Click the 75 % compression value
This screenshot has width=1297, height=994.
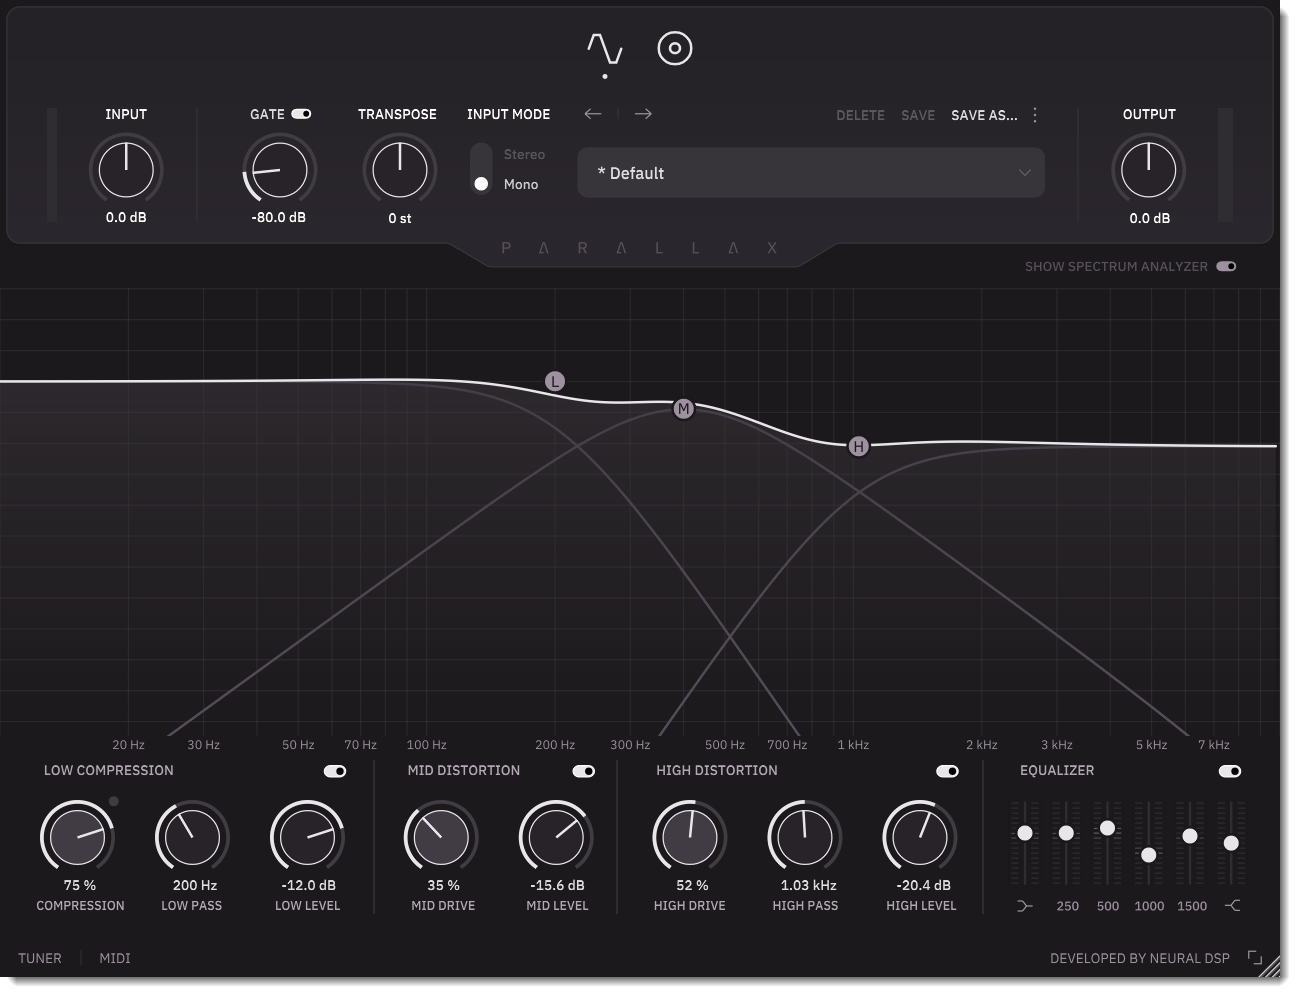point(80,885)
